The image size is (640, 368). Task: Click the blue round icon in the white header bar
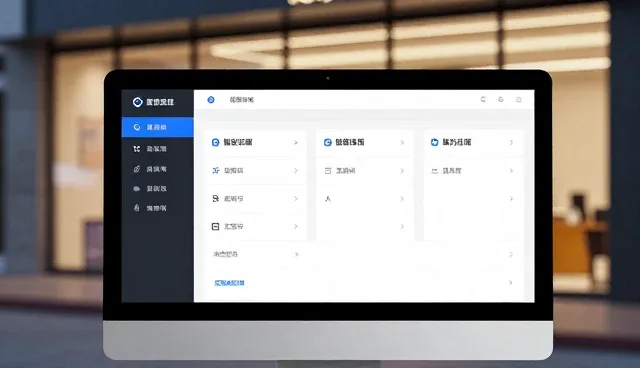point(211,100)
